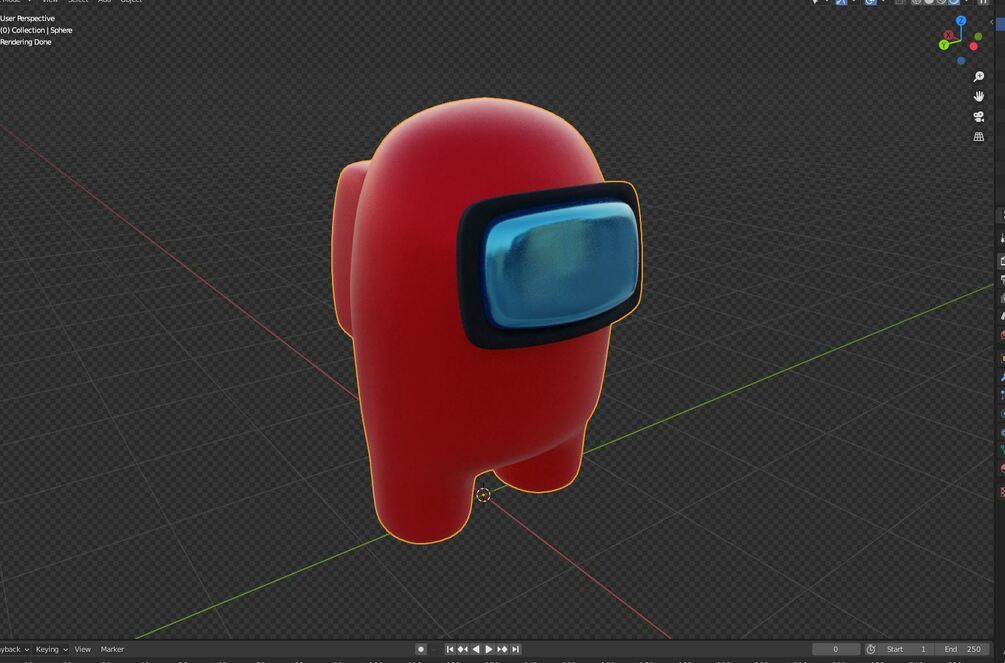Viewport: 1005px width, 663px height.
Task: Open the Keying dropdown in timeline
Action: point(51,650)
